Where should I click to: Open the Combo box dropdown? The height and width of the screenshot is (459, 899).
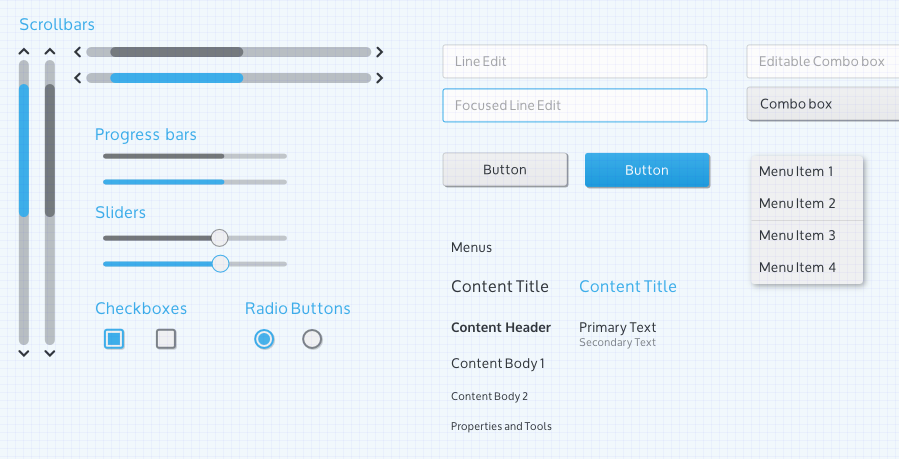(x=822, y=104)
